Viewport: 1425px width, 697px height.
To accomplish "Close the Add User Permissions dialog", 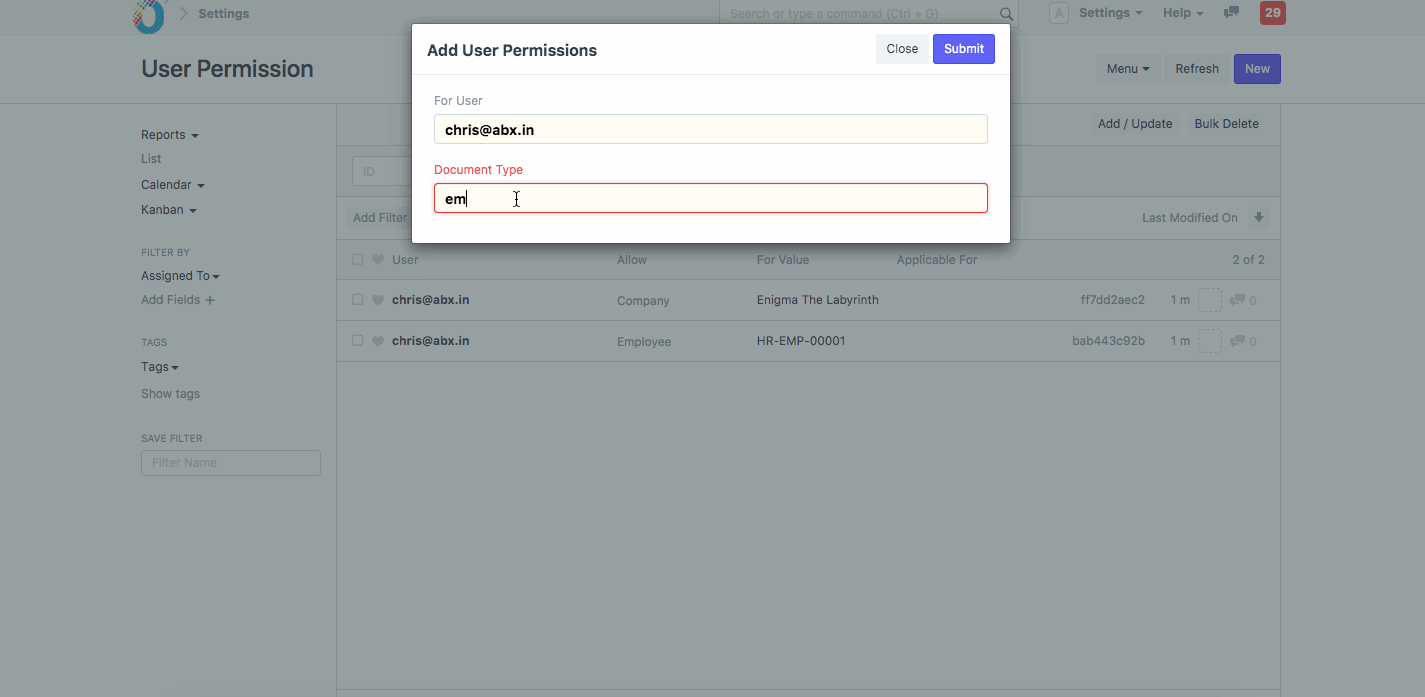I will pos(901,49).
